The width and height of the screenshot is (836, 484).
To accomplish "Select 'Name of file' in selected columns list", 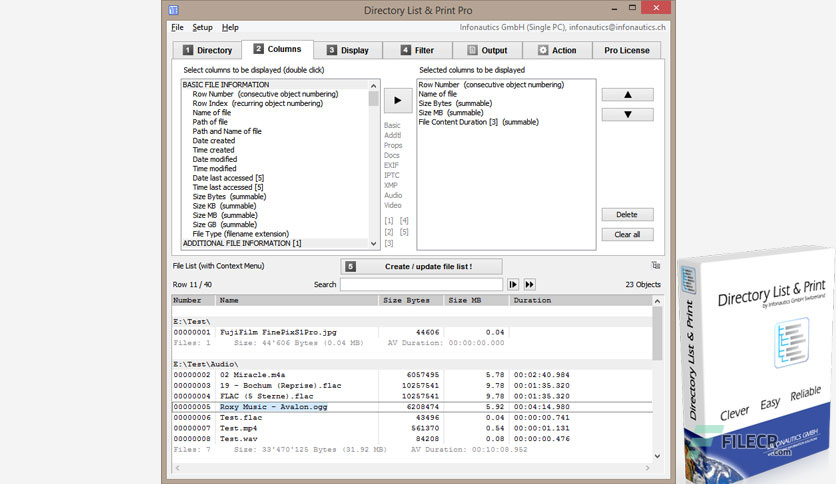I will [x=437, y=94].
